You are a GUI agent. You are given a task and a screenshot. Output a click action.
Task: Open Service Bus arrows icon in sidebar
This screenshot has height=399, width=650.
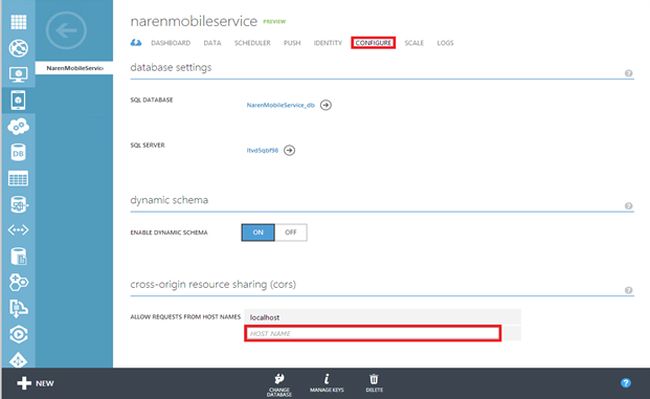[18, 230]
